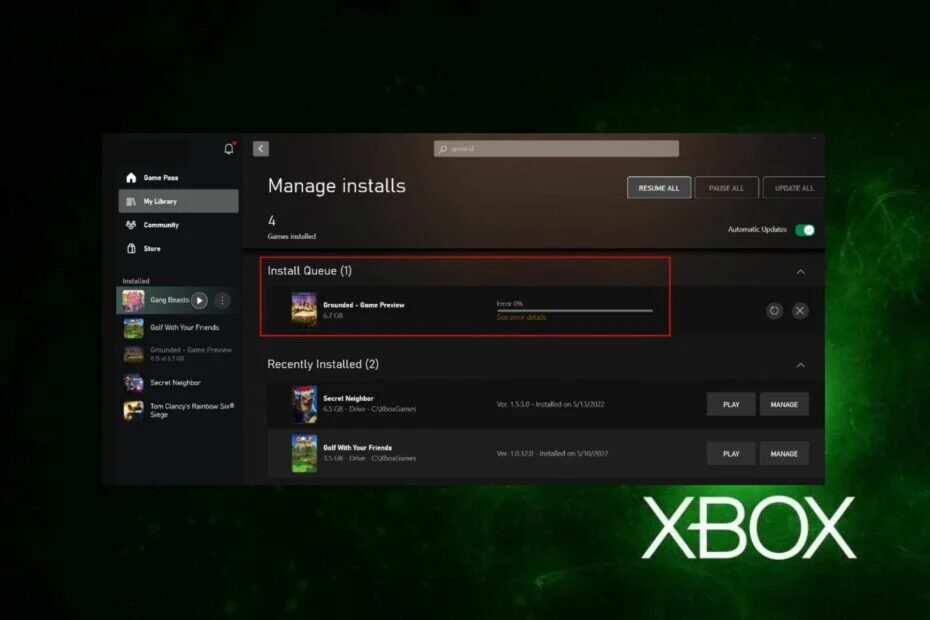
Task: Open notifications via the bell icon
Action: 227,147
